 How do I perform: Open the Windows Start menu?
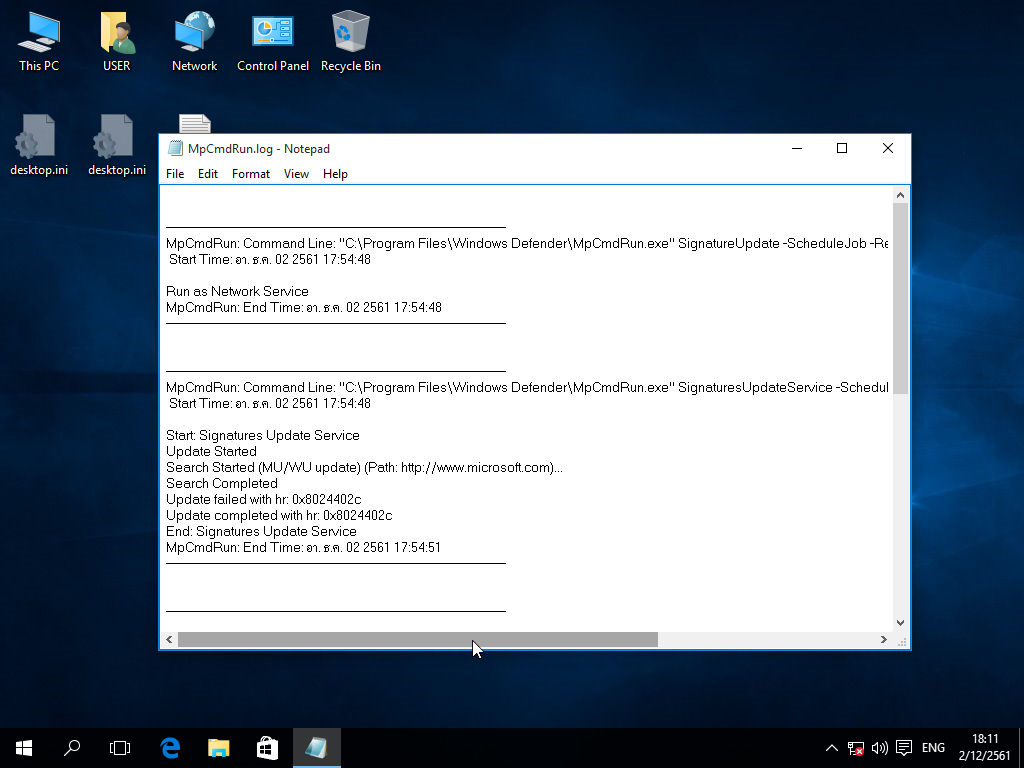(24, 747)
